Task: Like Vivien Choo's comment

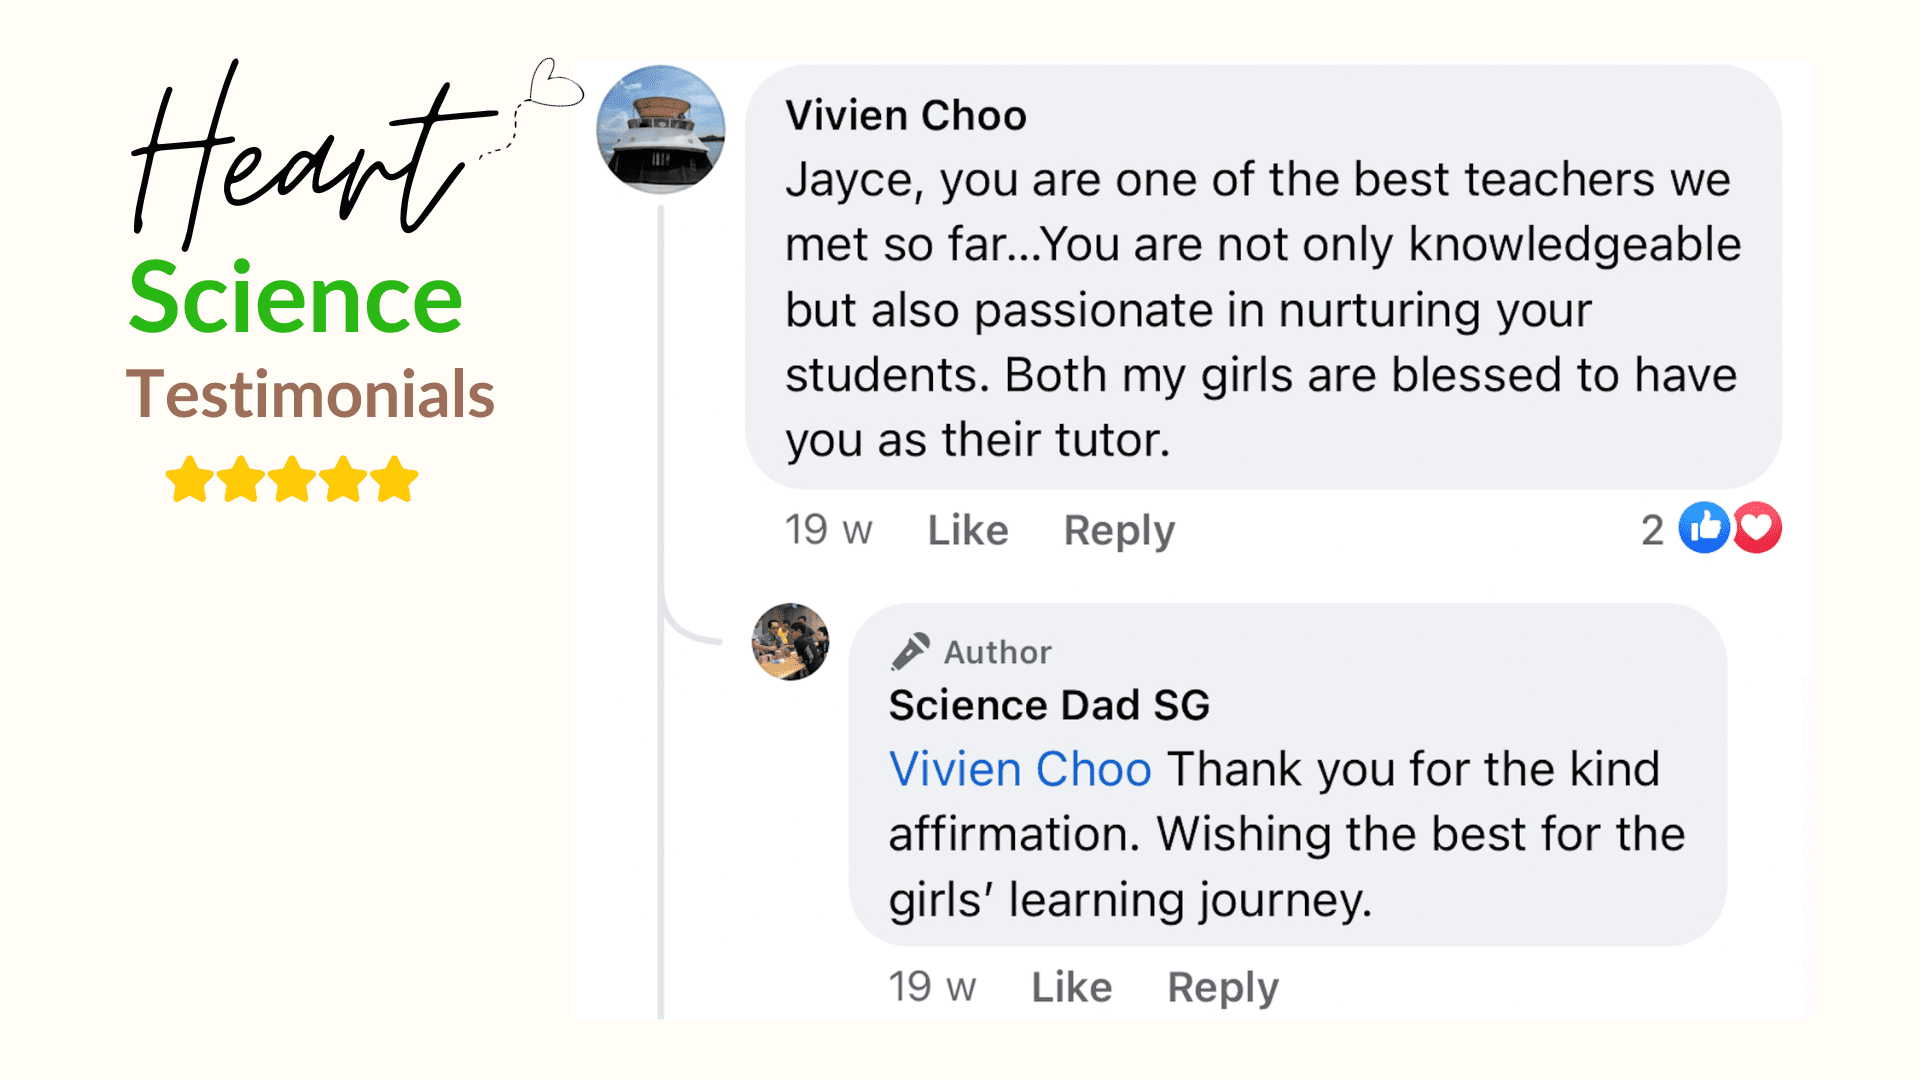Action: (x=968, y=530)
